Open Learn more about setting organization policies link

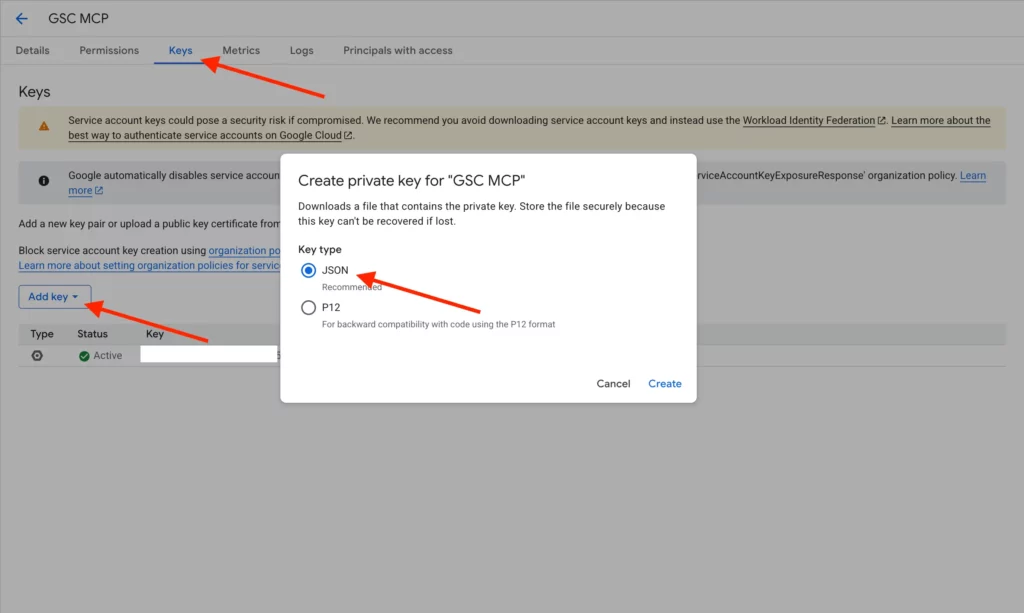(x=149, y=266)
